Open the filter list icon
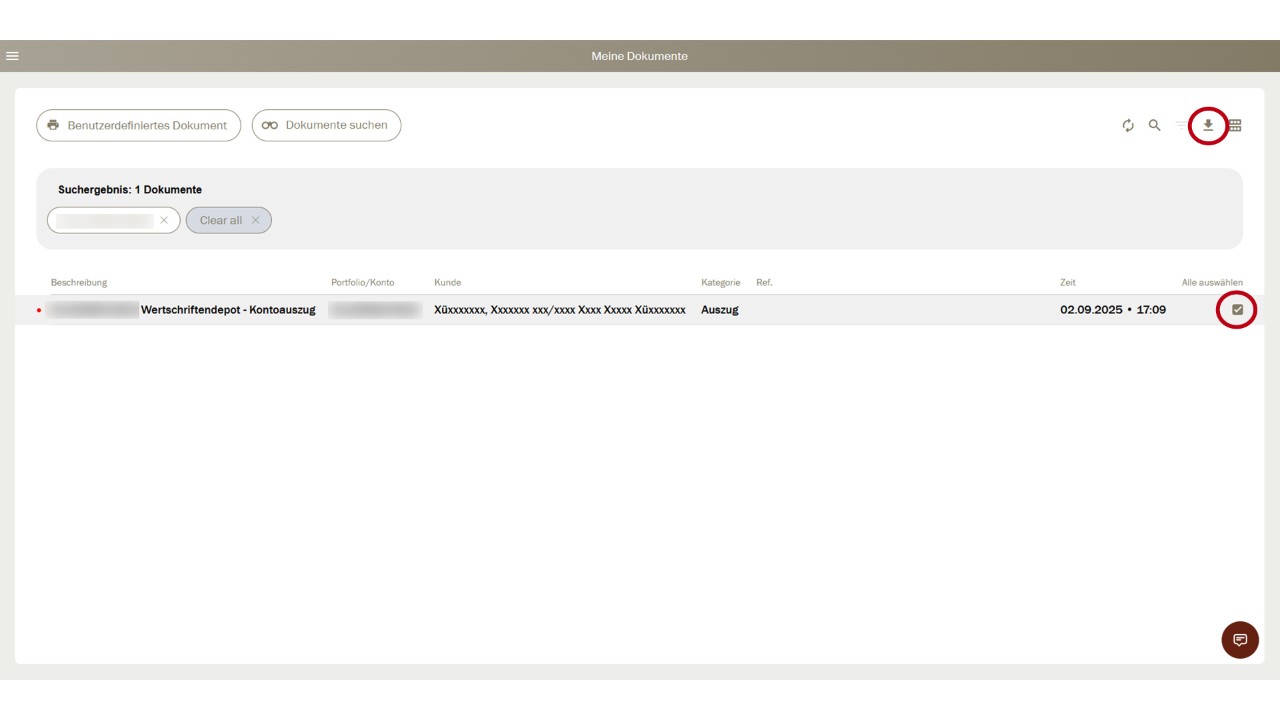1280x720 pixels. click(1181, 126)
